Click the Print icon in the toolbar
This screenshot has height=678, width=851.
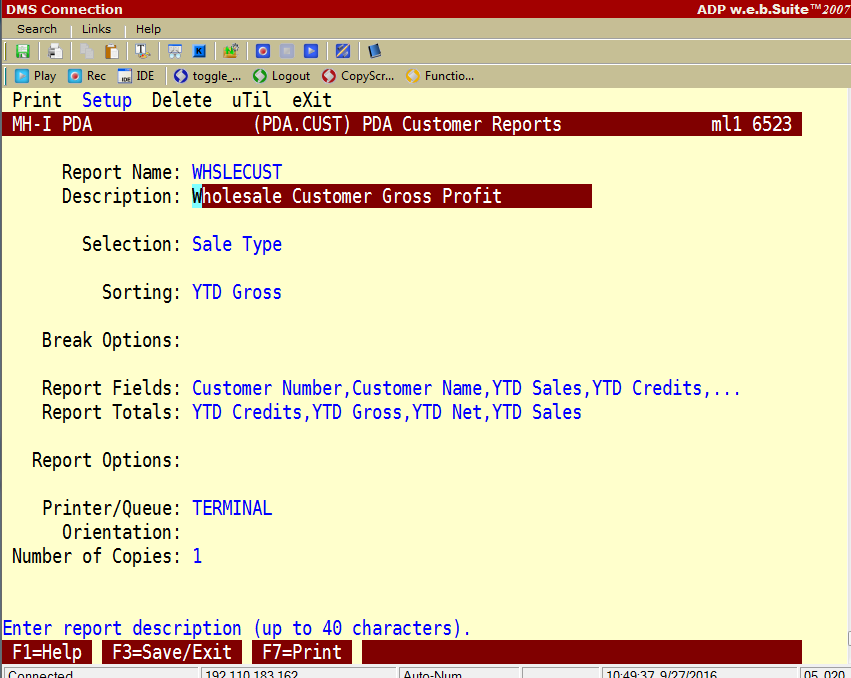tap(55, 51)
